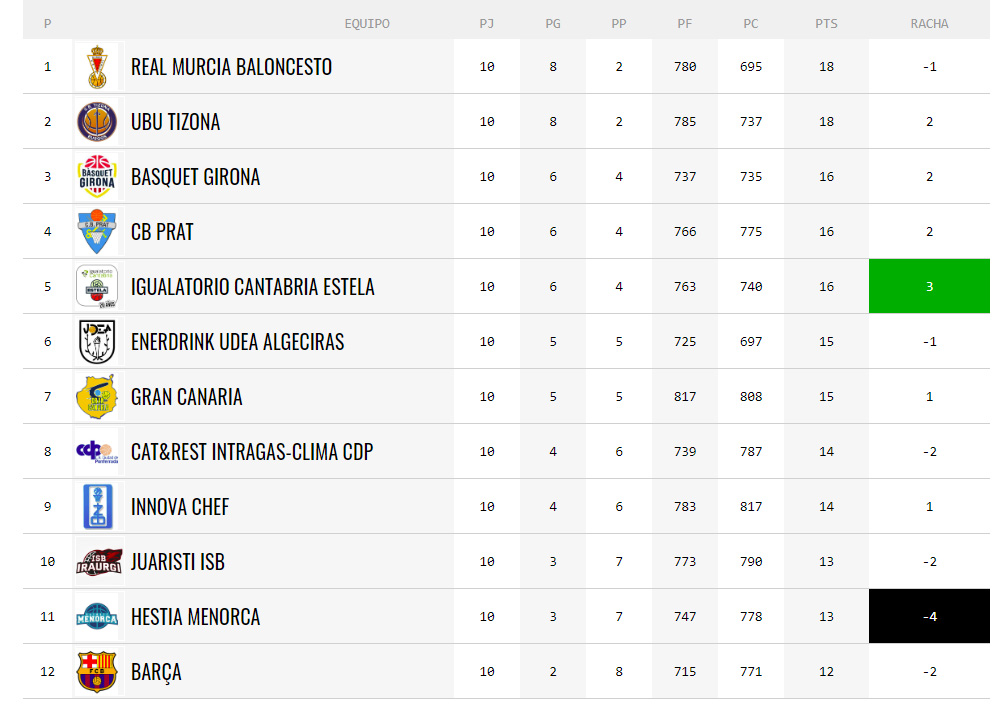Click the Real Murcia Baloncesto crest logo
This screenshot has height=714, width=1007.
(97, 67)
